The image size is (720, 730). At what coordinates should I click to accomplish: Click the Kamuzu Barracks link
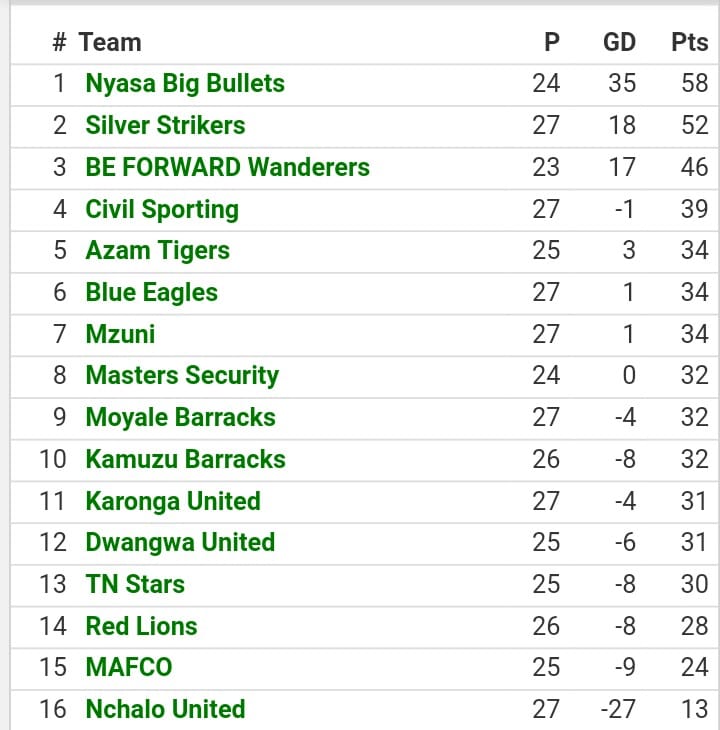(186, 459)
